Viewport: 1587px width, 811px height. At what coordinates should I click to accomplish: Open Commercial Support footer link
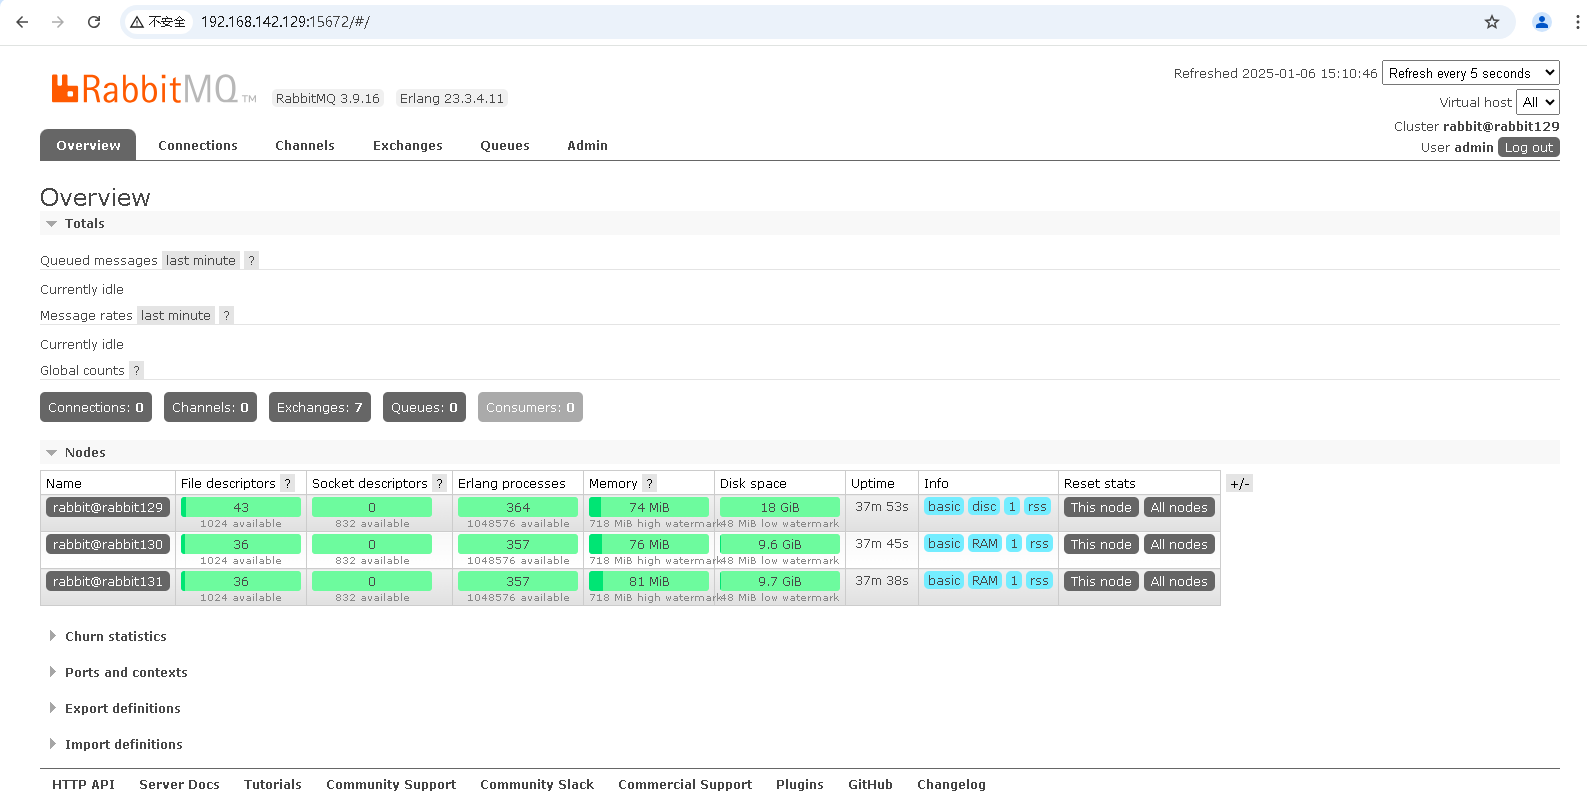(x=685, y=784)
